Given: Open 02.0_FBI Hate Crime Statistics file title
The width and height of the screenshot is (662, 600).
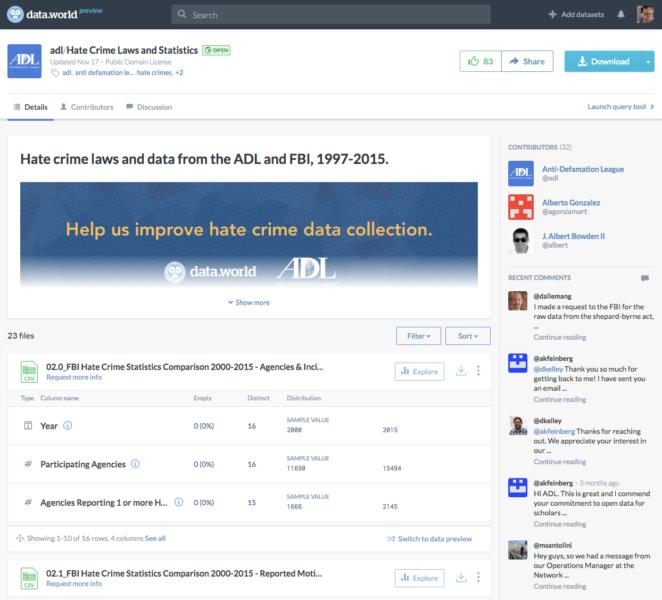Looking at the screenshot, I should (x=184, y=367).
